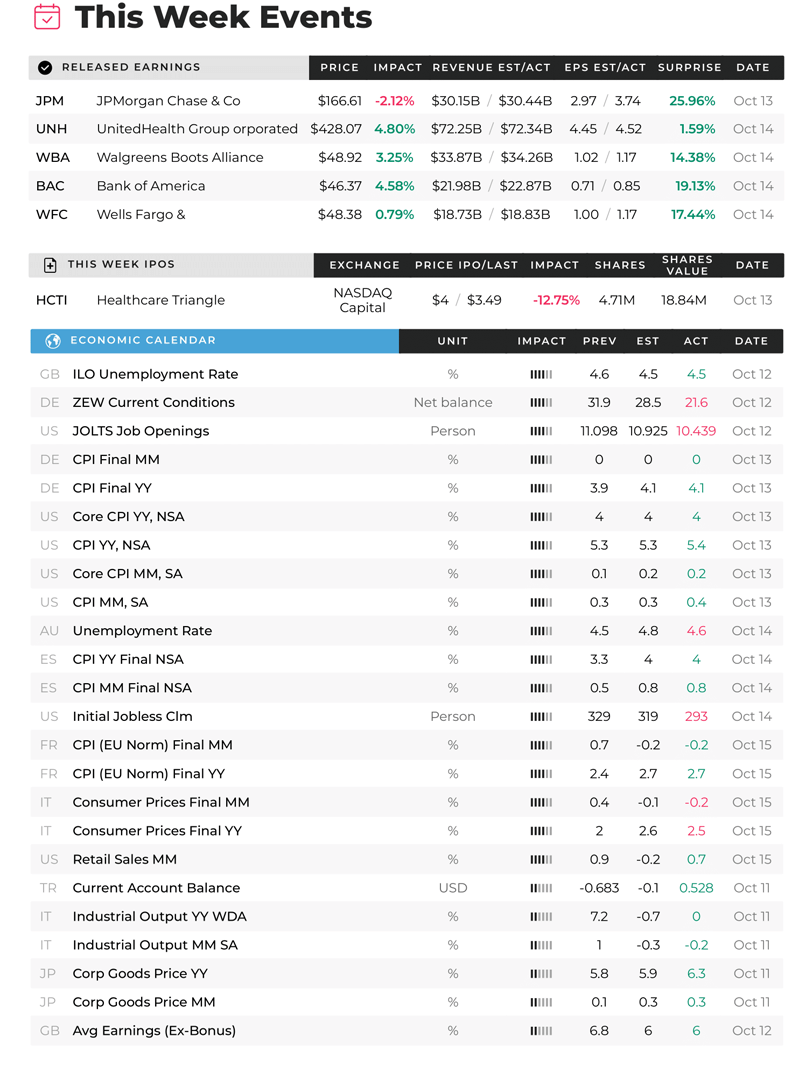Select the BAC ticker symbol
The height and width of the screenshot is (1069, 806).
(x=50, y=186)
